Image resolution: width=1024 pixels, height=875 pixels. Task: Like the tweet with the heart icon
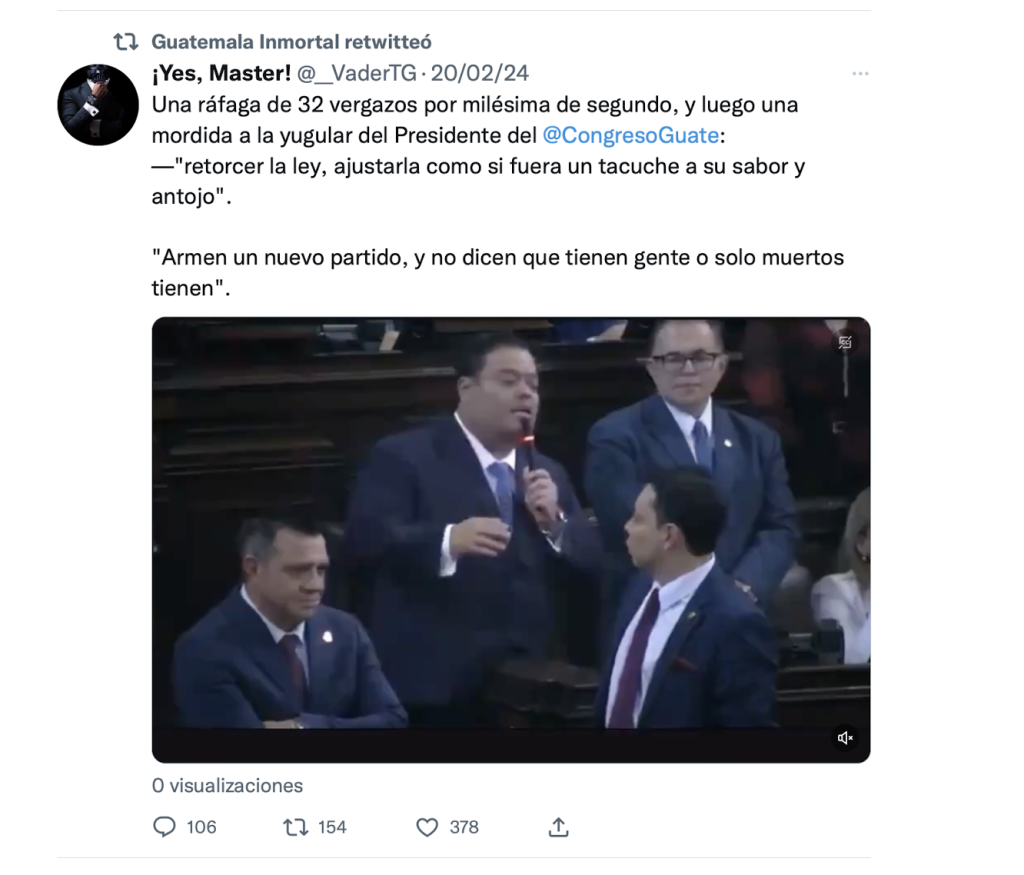tap(427, 827)
